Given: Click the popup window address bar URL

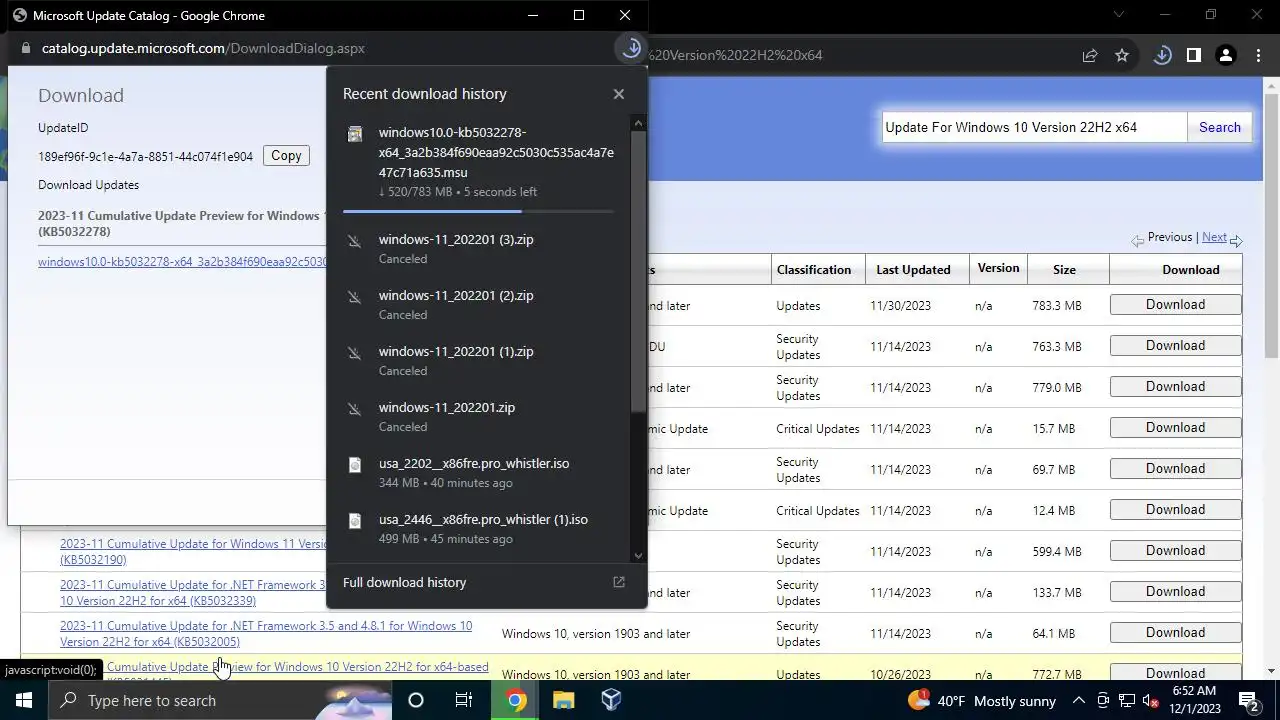Looking at the screenshot, I should (203, 48).
